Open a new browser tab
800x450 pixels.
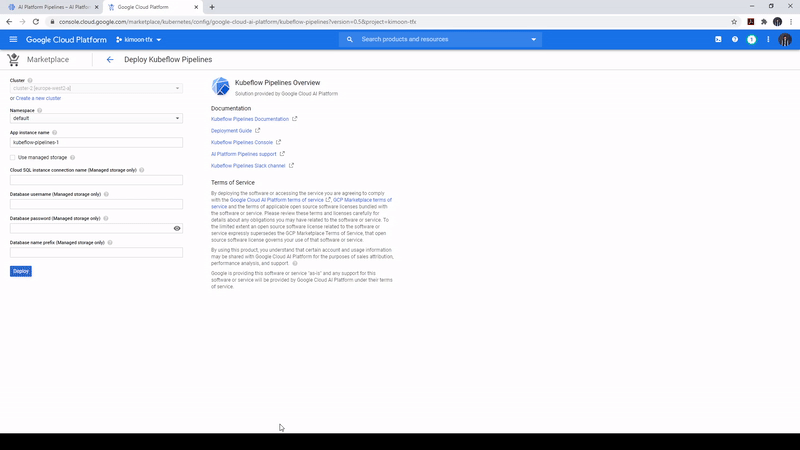coord(212,7)
